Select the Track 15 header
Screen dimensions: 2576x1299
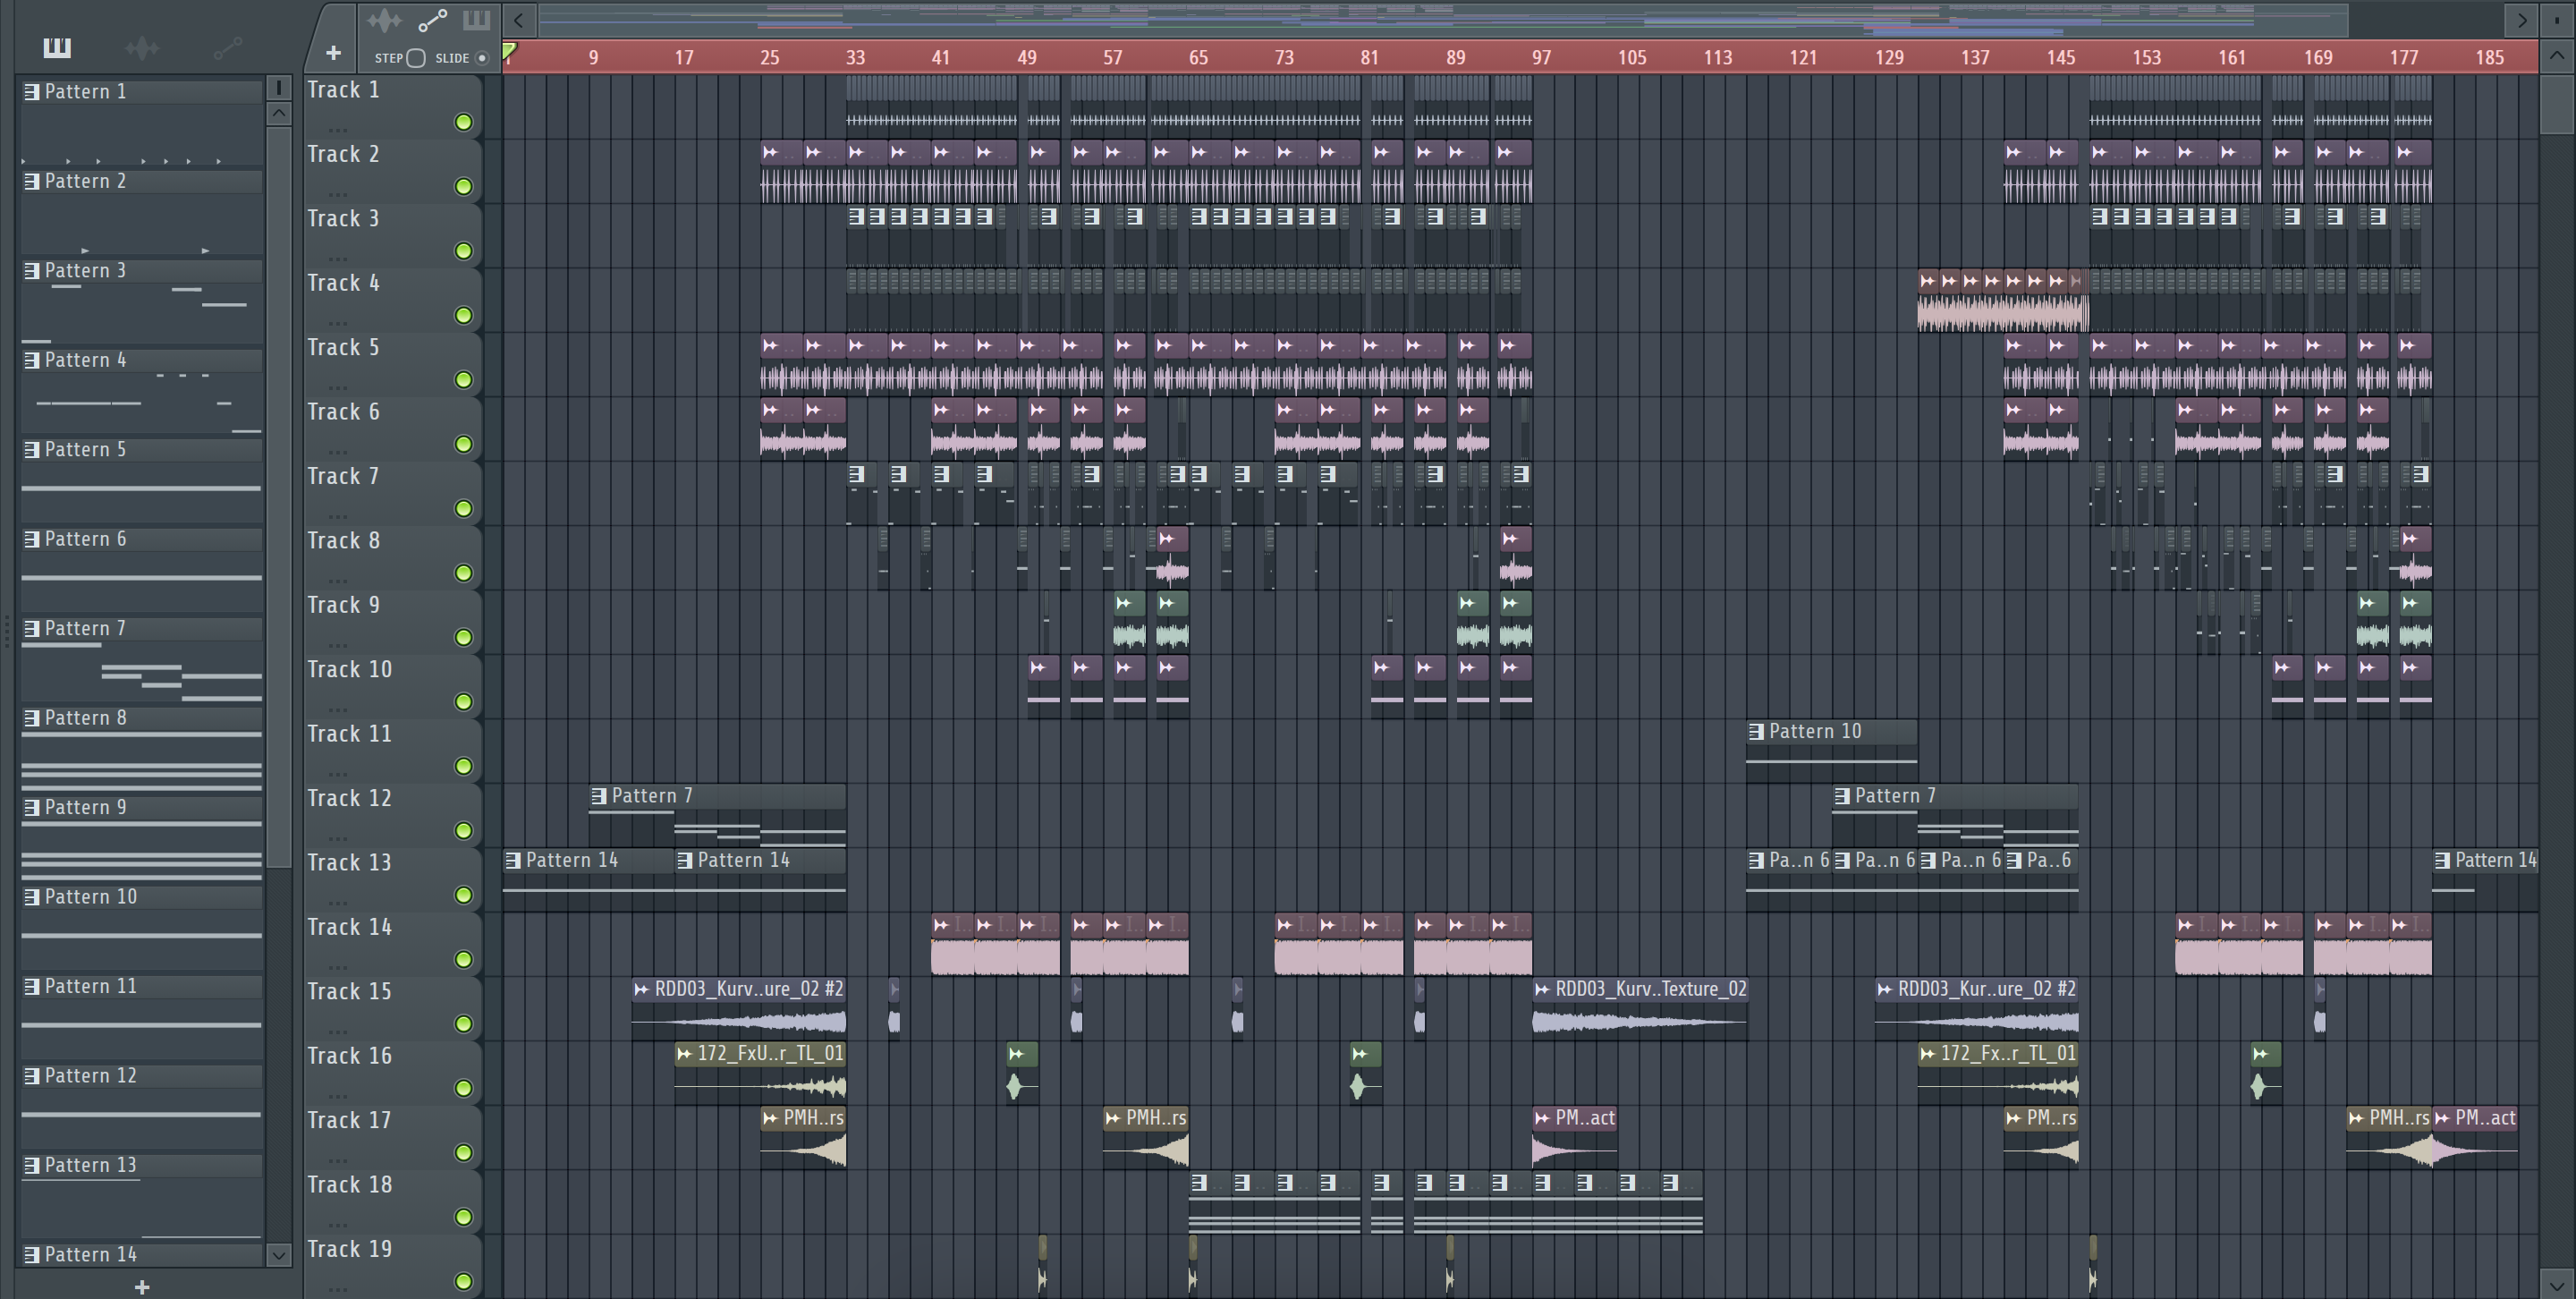click(x=393, y=1009)
